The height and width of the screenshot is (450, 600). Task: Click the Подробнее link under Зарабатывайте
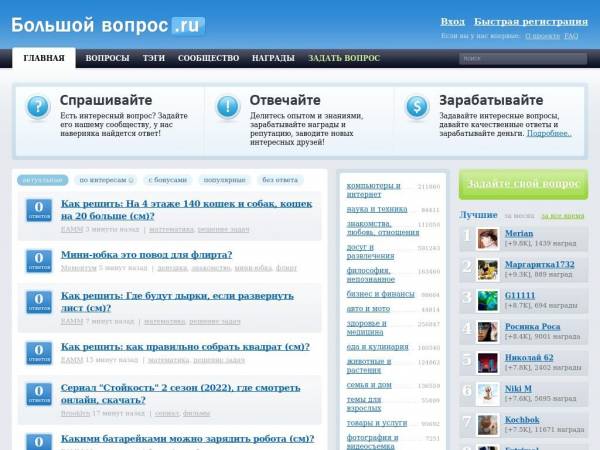pos(549,133)
